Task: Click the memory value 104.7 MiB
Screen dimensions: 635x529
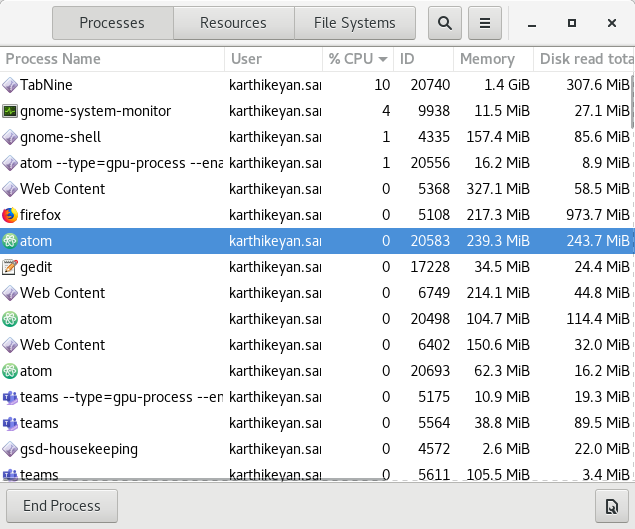Action: click(x=498, y=319)
